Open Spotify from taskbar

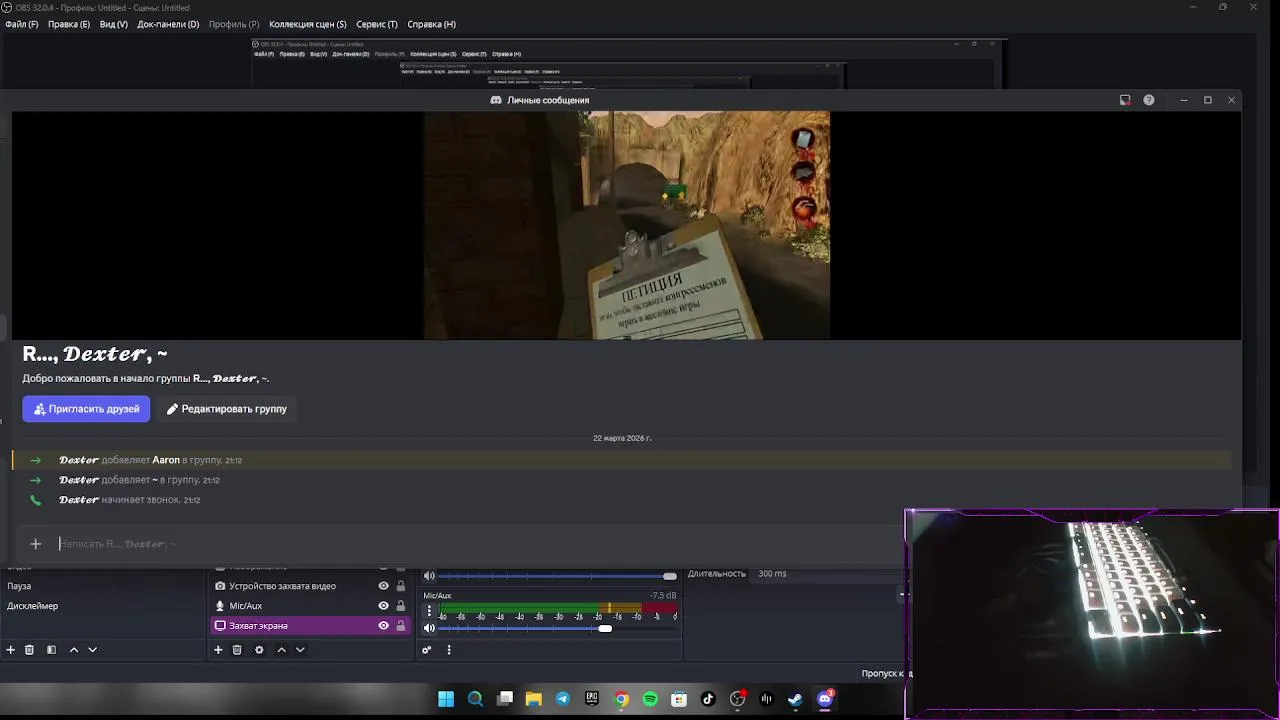651,700
